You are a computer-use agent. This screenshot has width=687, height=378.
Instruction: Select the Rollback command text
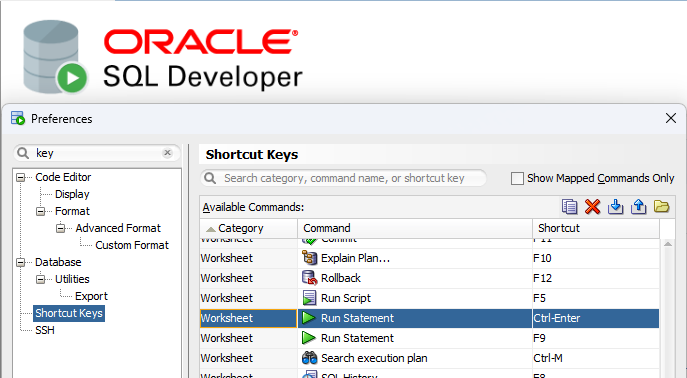(x=341, y=278)
